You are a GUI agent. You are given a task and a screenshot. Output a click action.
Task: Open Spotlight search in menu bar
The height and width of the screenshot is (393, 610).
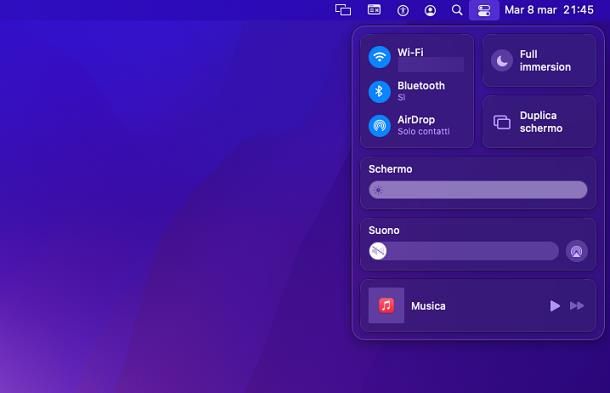pos(457,10)
